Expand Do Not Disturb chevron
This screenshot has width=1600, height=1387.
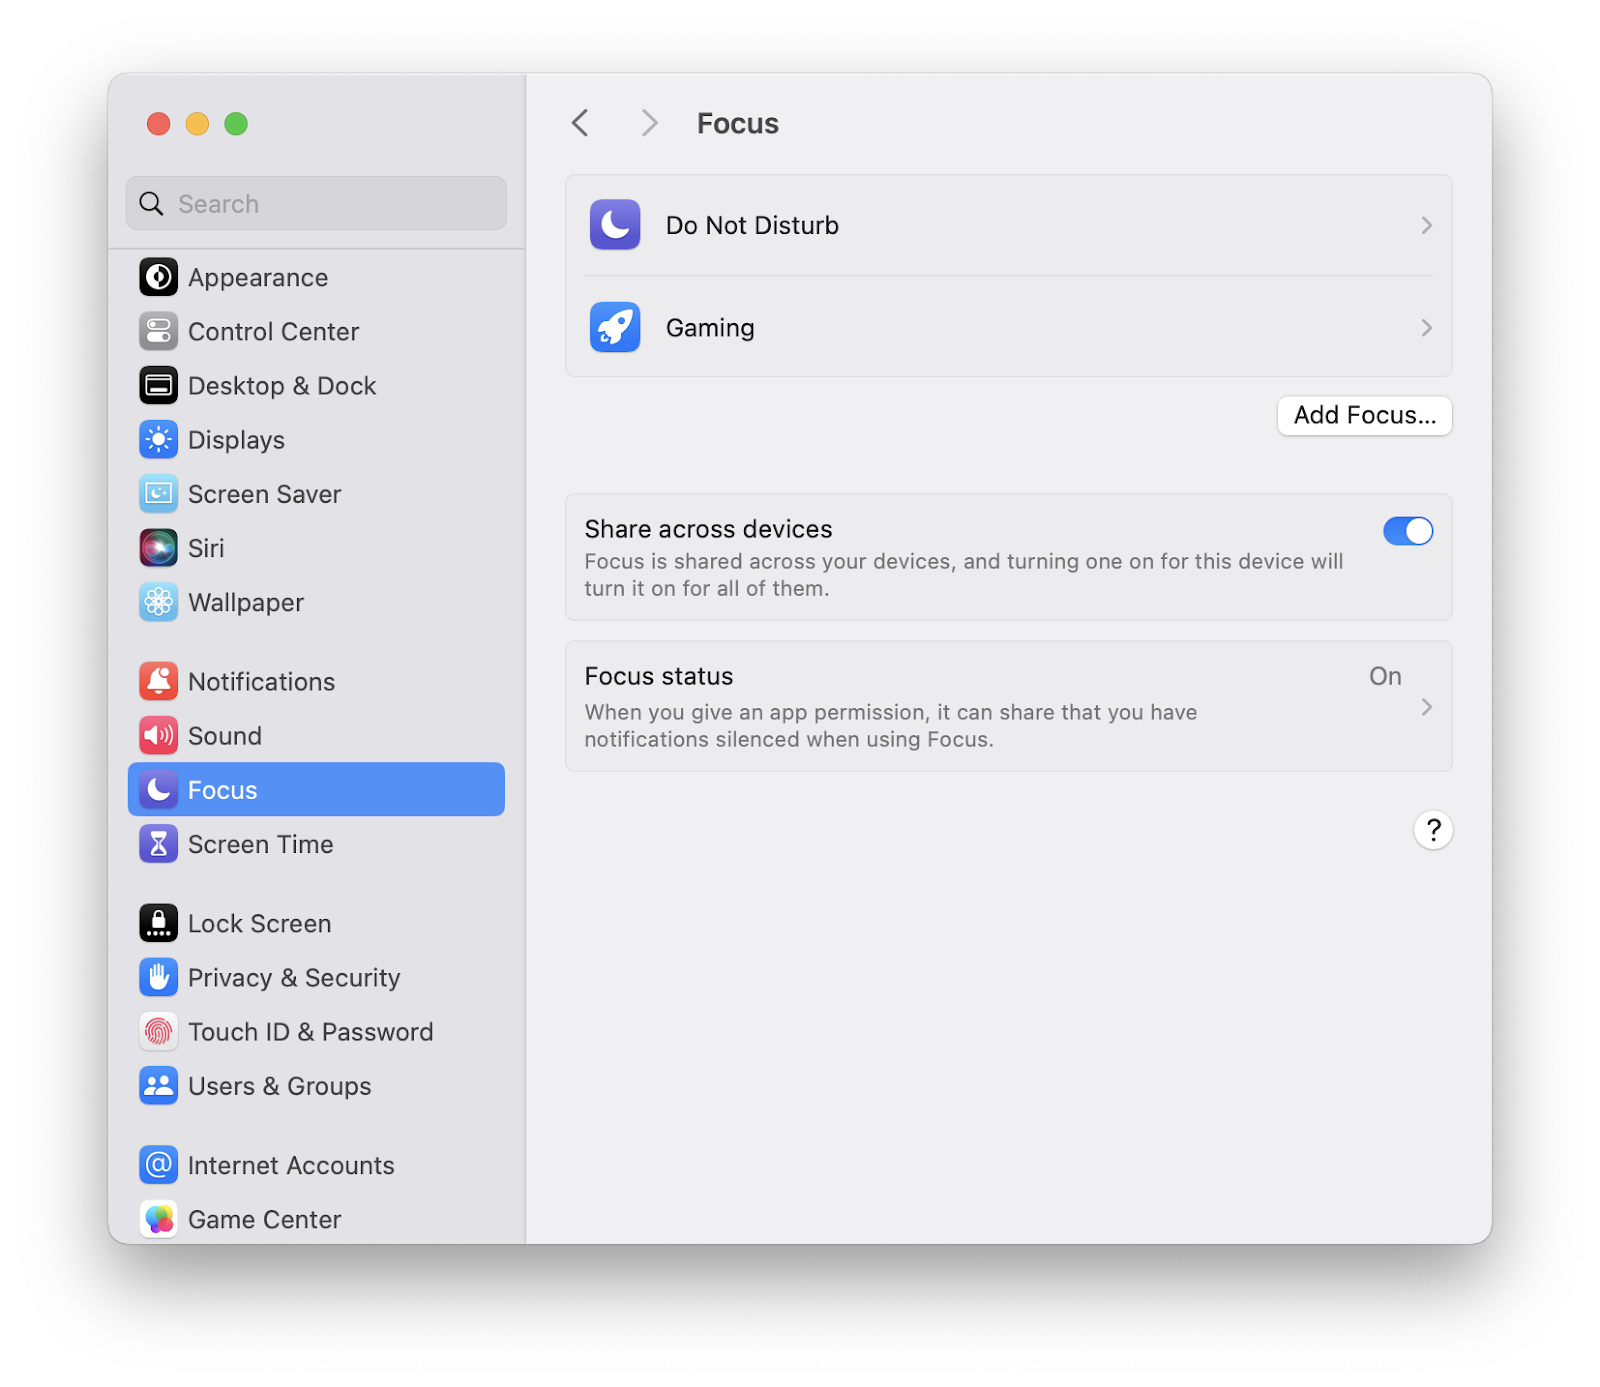click(x=1427, y=225)
